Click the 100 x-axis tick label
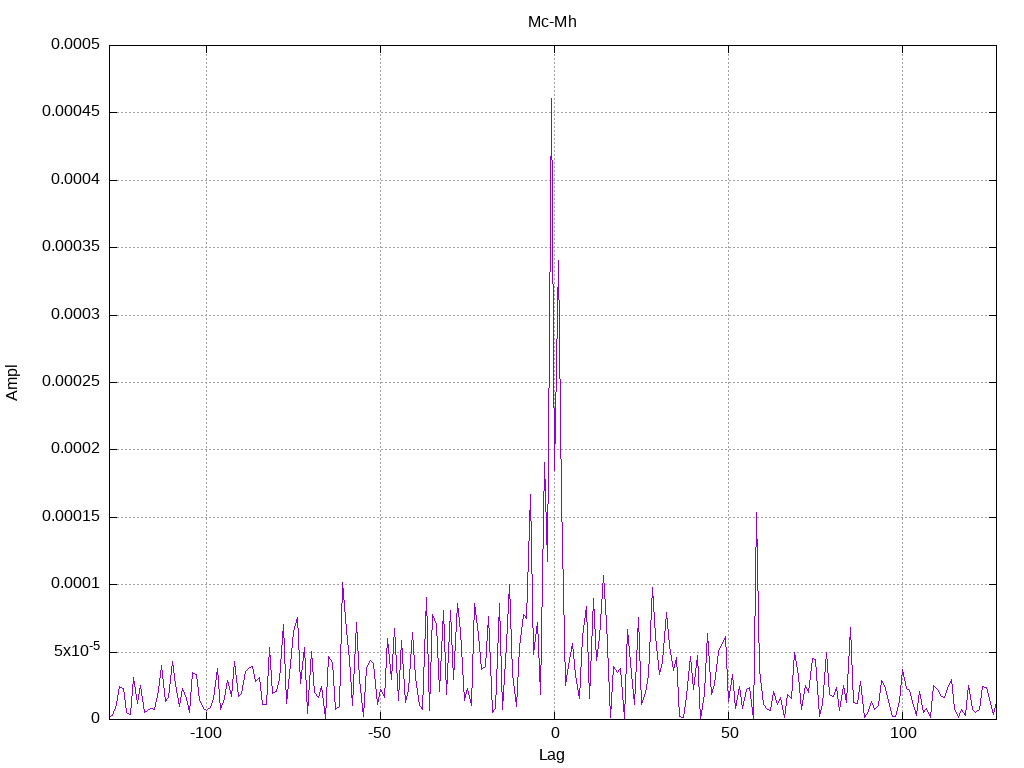Viewport: 1024px width, 768px height. pyautogui.click(x=903, y=733)
